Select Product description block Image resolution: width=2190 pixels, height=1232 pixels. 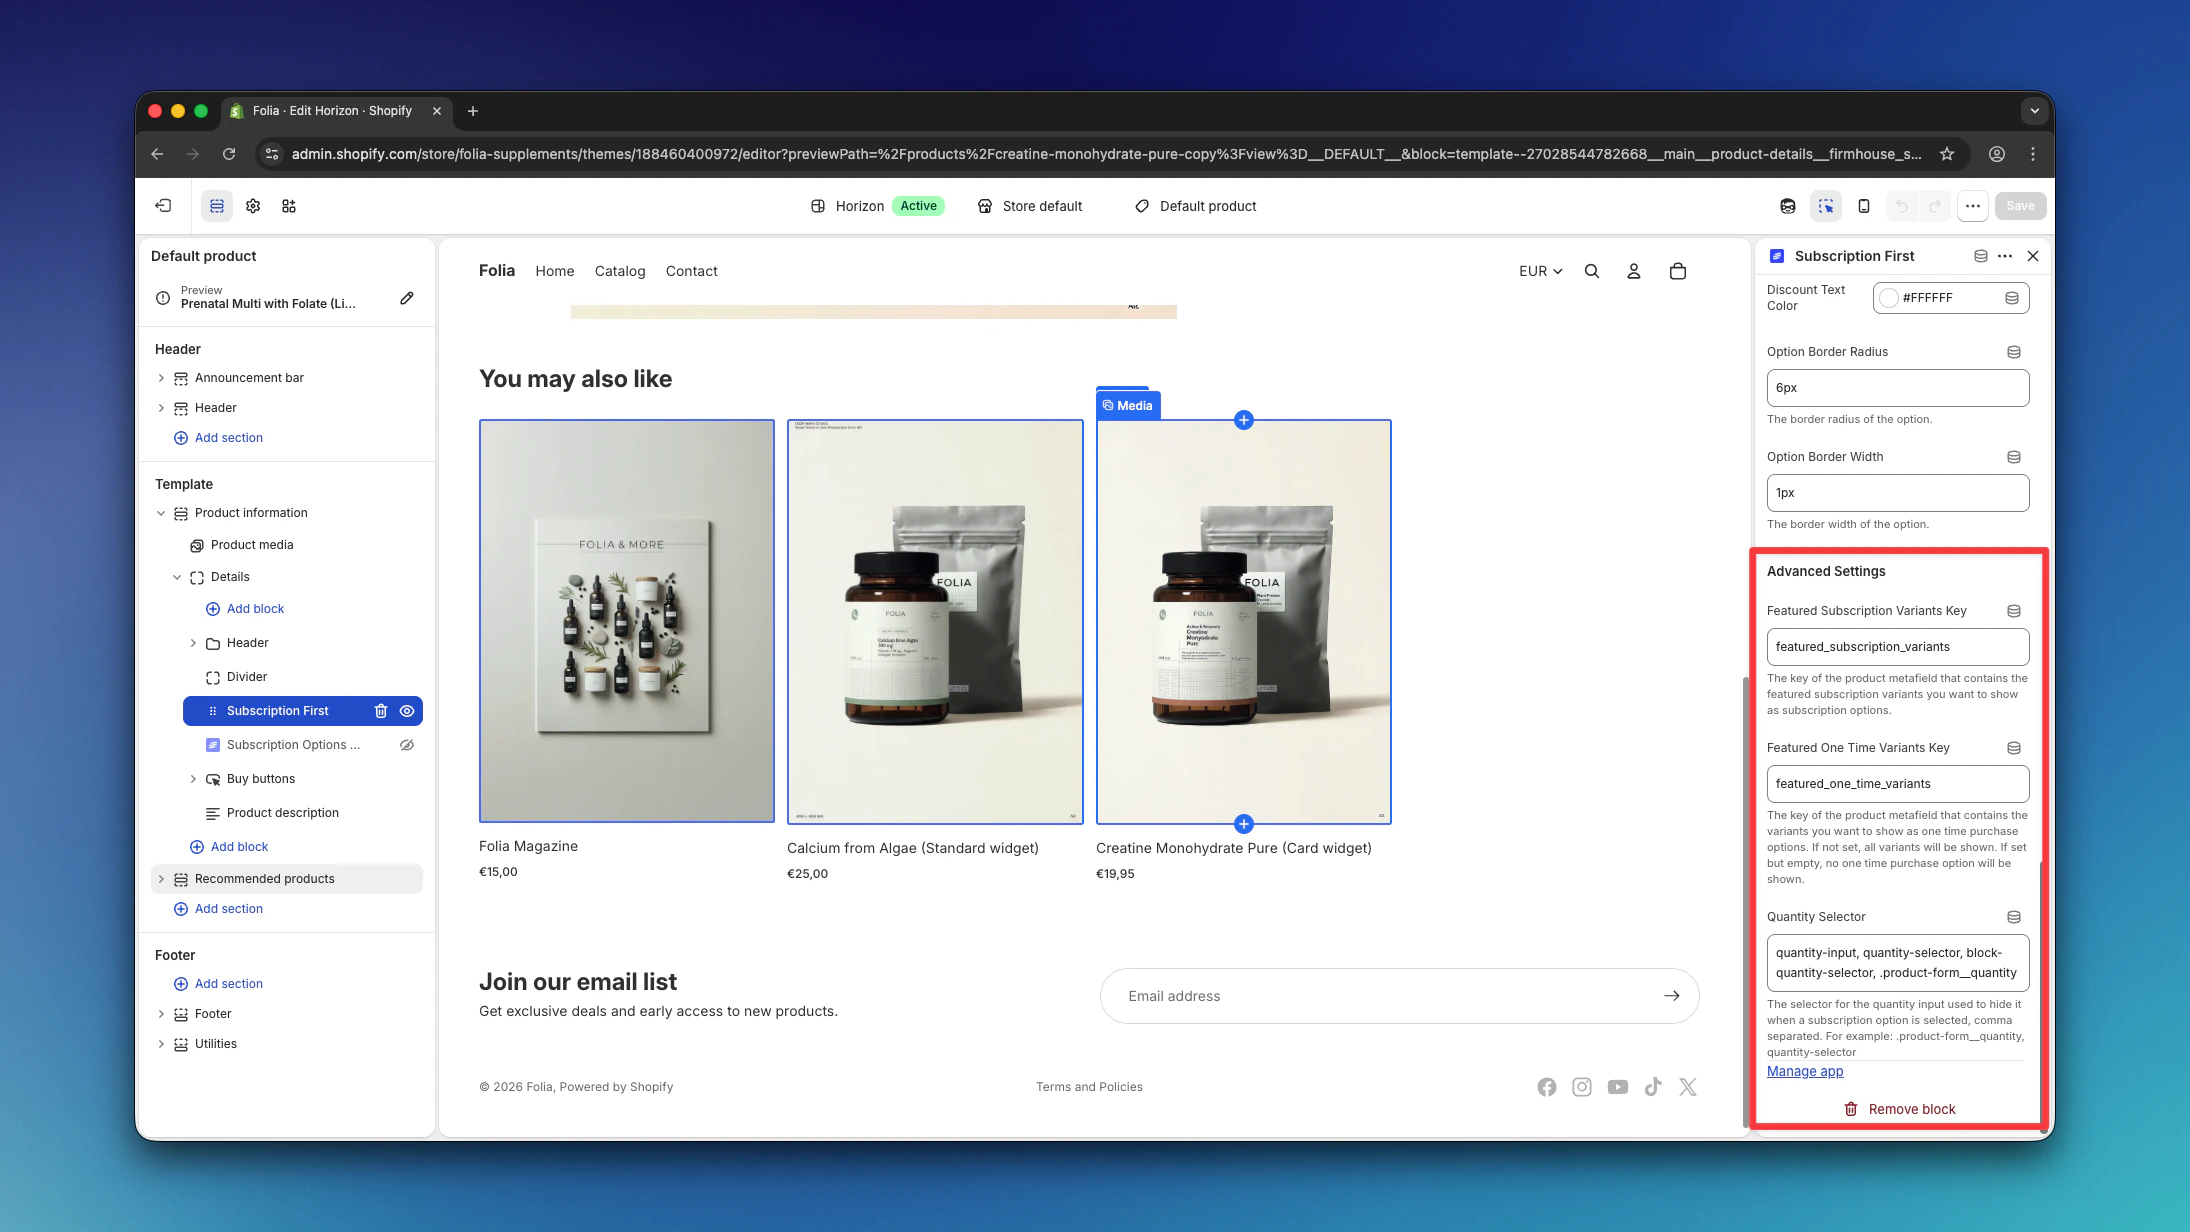[x=283, y=813]
